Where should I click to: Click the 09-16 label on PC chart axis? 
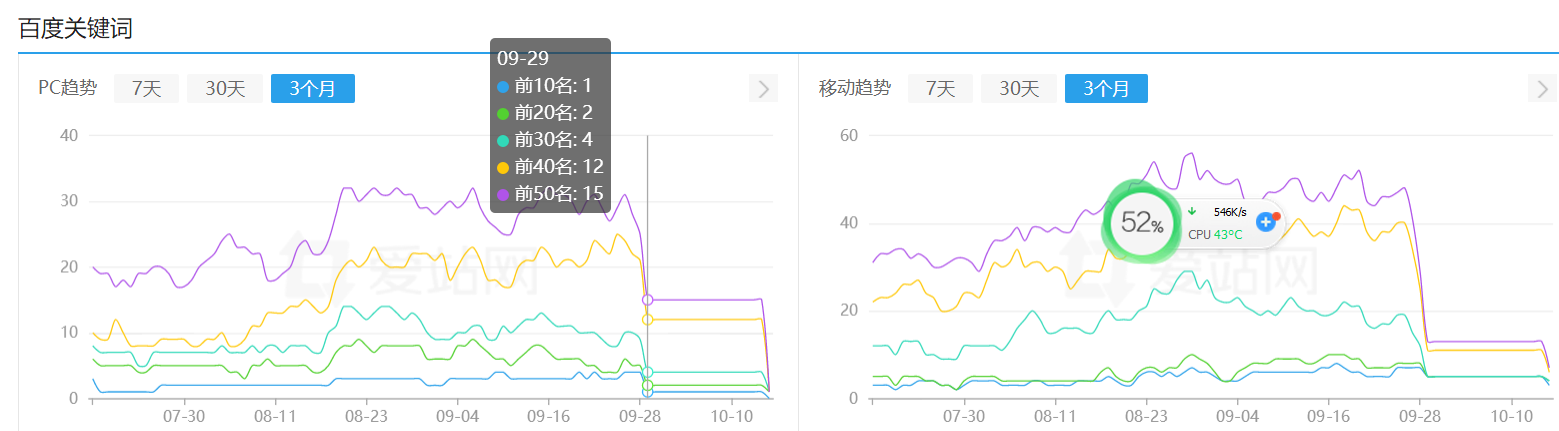point(549,415)
